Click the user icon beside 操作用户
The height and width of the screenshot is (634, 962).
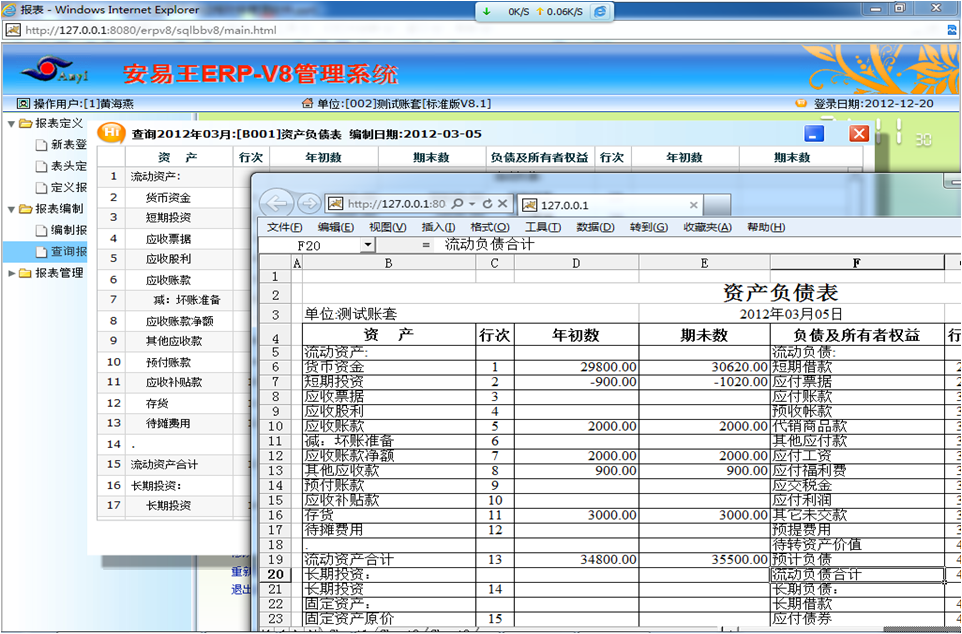[23, 104]
